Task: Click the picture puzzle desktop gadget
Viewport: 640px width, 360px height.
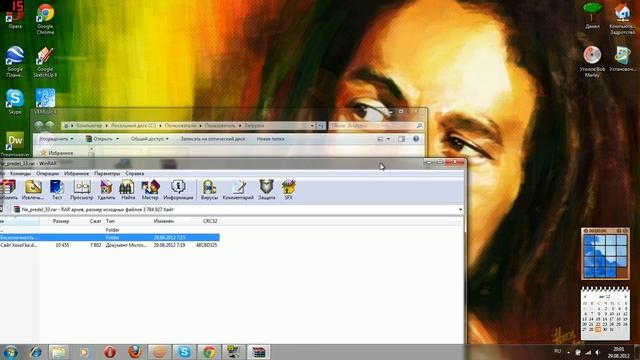Action: [605, 254]
